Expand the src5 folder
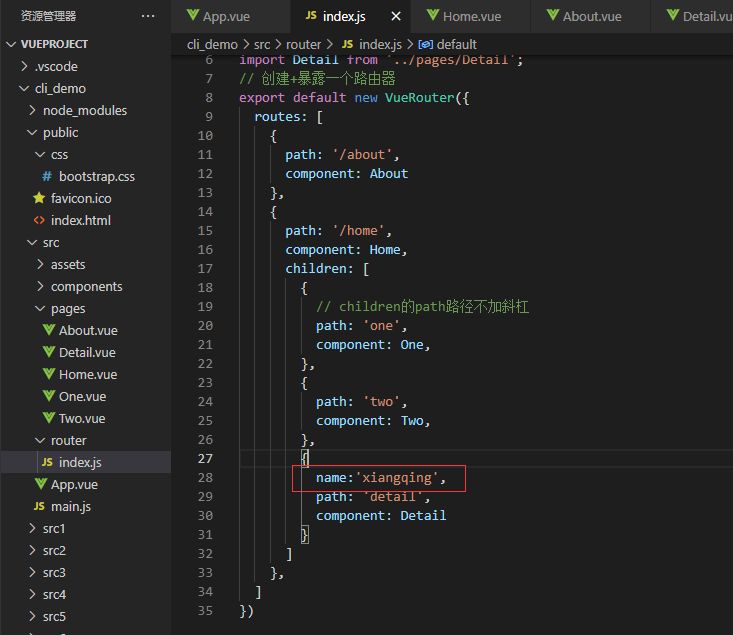Image resolution: width=733 pixels, height=635 pixels. click(32, 616)
